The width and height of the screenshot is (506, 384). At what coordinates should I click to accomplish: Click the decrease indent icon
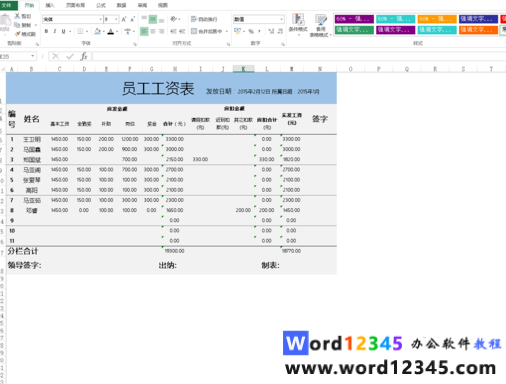pos(173,31)
